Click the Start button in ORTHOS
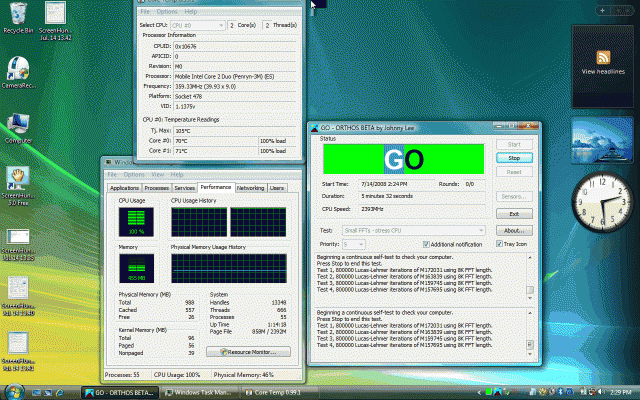 point(514,144)
